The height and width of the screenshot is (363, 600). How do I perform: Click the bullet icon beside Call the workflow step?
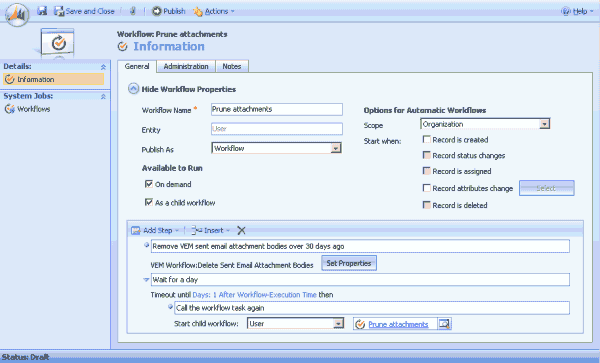click(x=170, y=307)
